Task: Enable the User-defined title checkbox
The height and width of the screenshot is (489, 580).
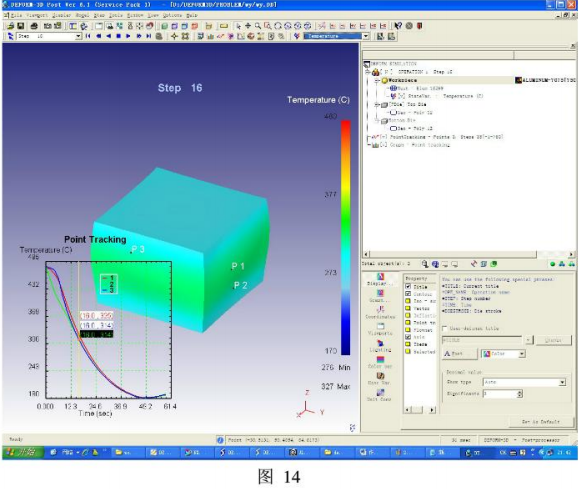Action: point(445,328)
